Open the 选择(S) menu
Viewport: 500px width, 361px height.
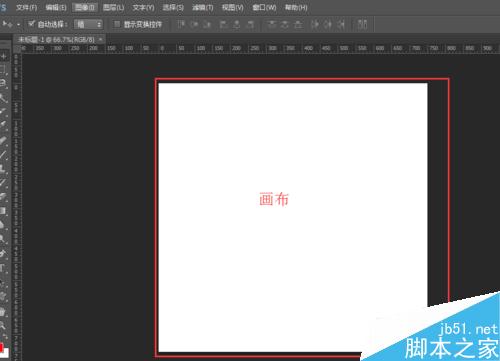[x=173, y=7]
